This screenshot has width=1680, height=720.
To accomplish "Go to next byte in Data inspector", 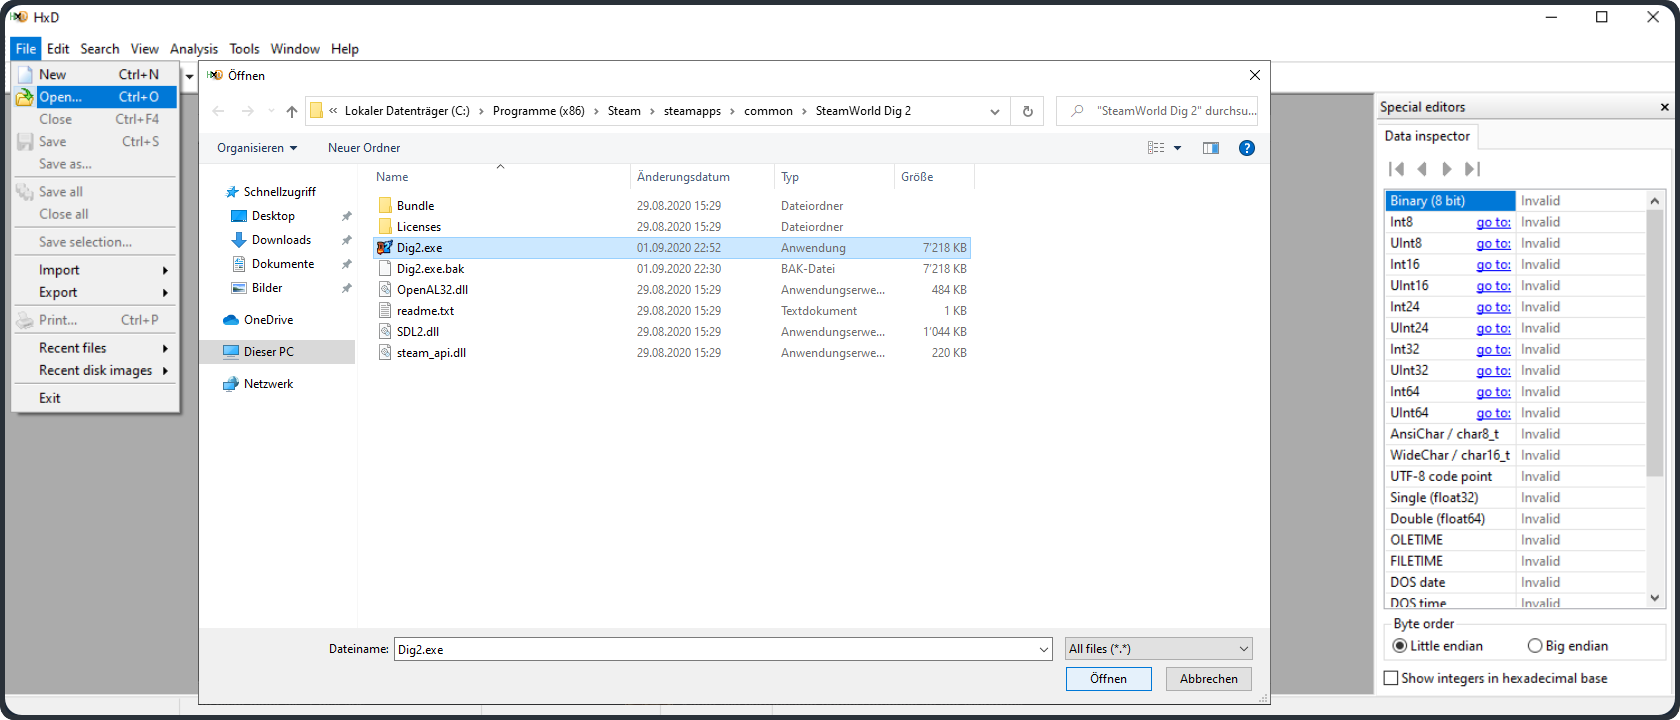I will pyautogui.click(x=1447, y=169).
